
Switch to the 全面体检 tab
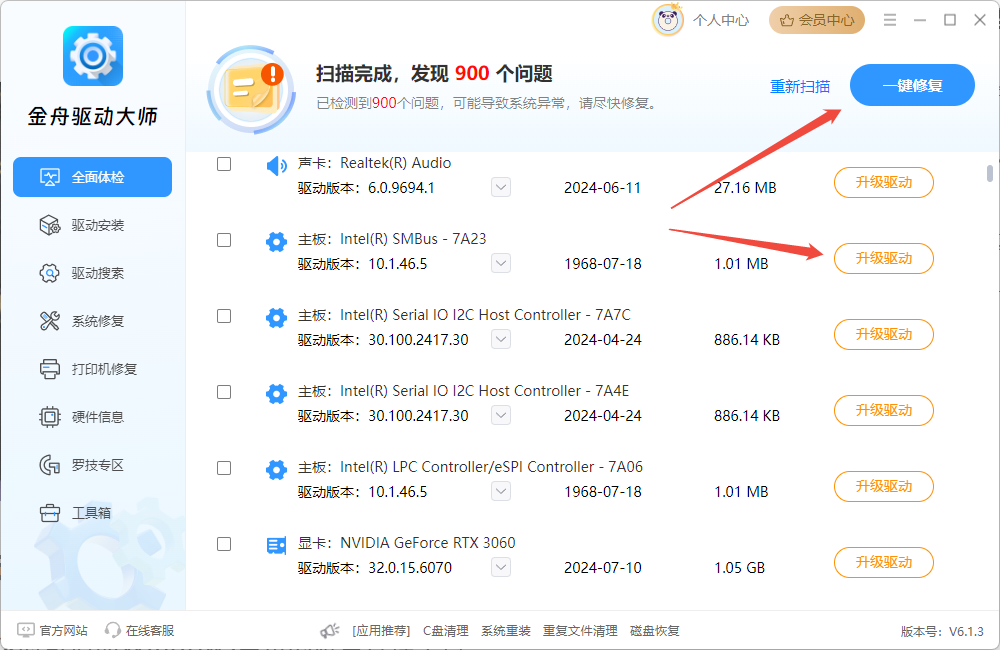(92, 177)
